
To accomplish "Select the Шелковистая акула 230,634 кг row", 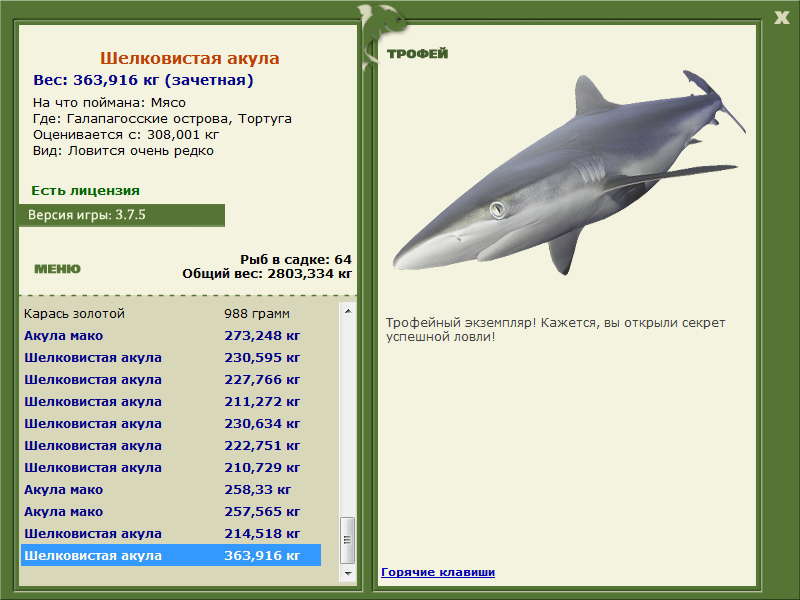I will (171, 423).
